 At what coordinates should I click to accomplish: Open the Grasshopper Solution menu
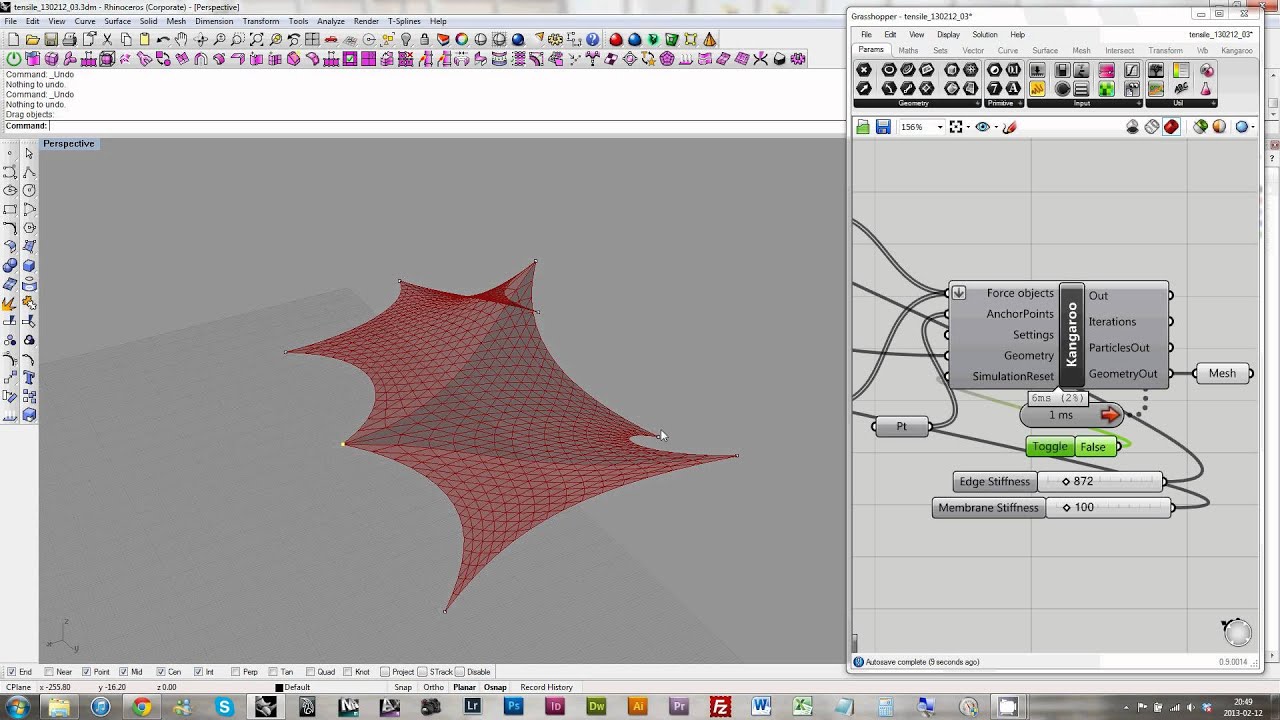(x=985, y=35)
